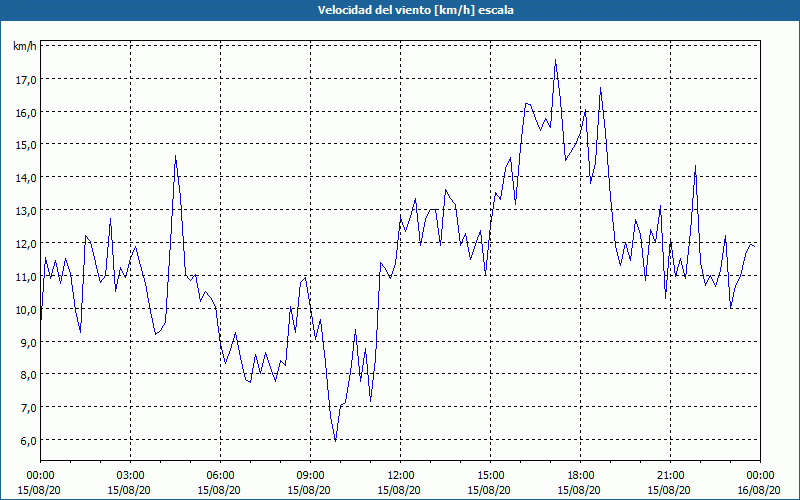The image size is (800, 500).
Task: Click the 11,0 y-axis value
Action: pyautogui.click(x=27, y=276)
